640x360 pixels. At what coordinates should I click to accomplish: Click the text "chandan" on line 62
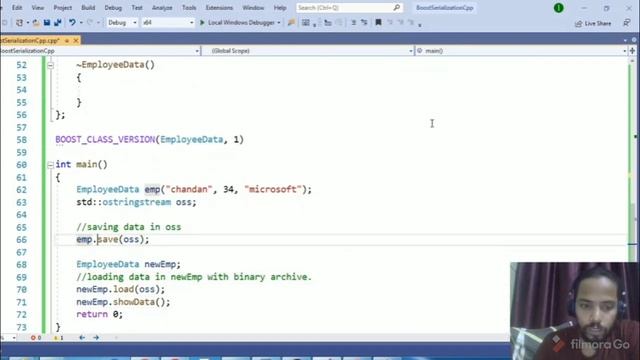click(189, 189)
